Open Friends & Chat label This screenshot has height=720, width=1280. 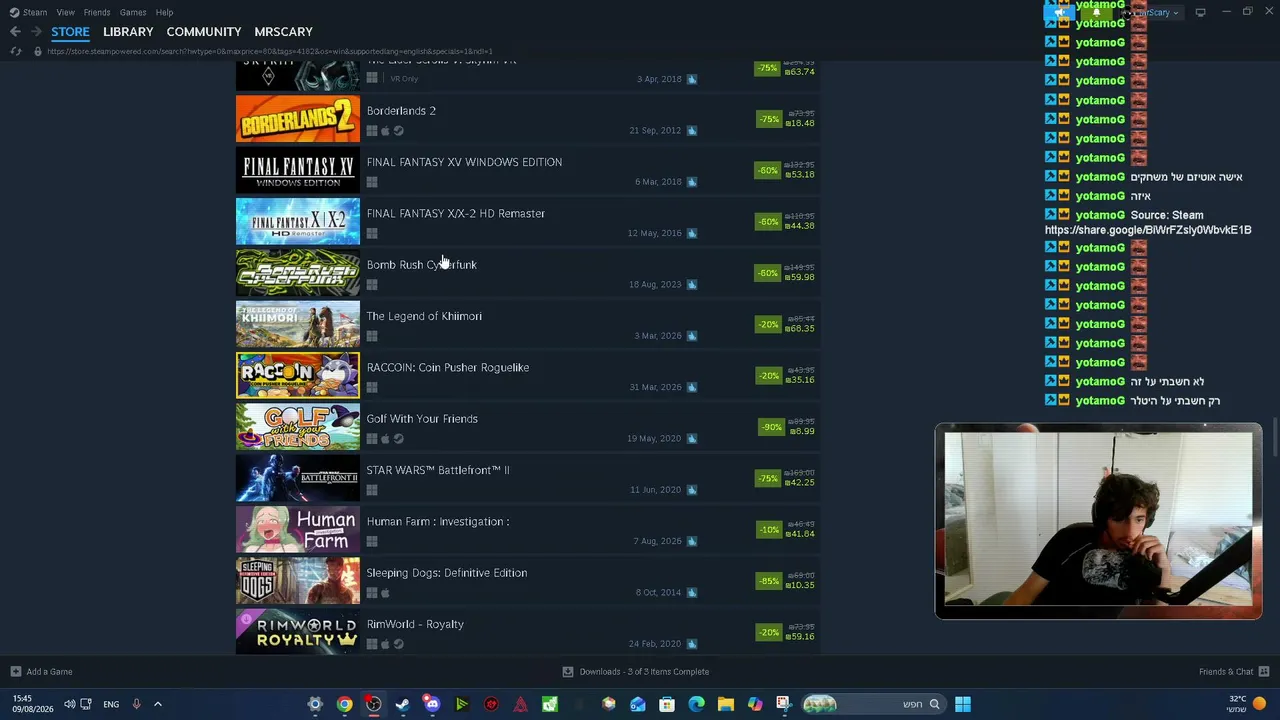point(1226,672)
